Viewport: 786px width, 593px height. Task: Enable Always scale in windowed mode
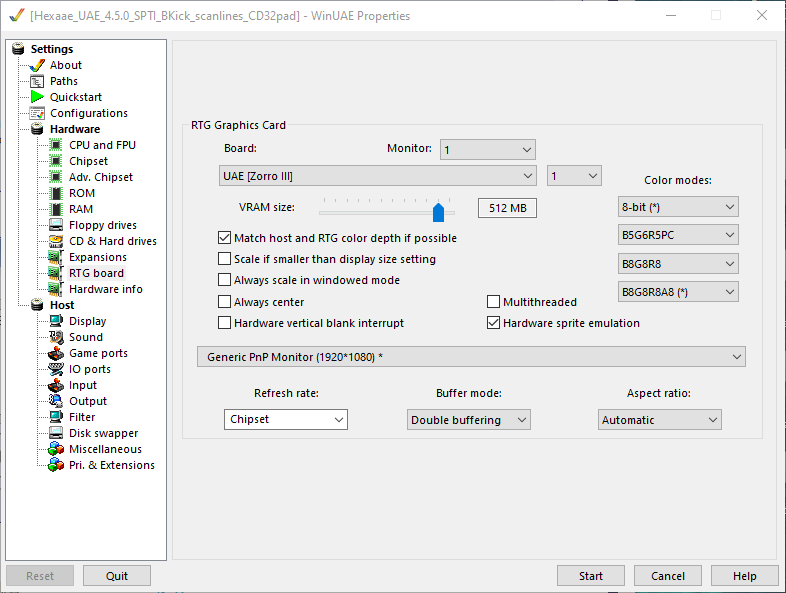224,280
